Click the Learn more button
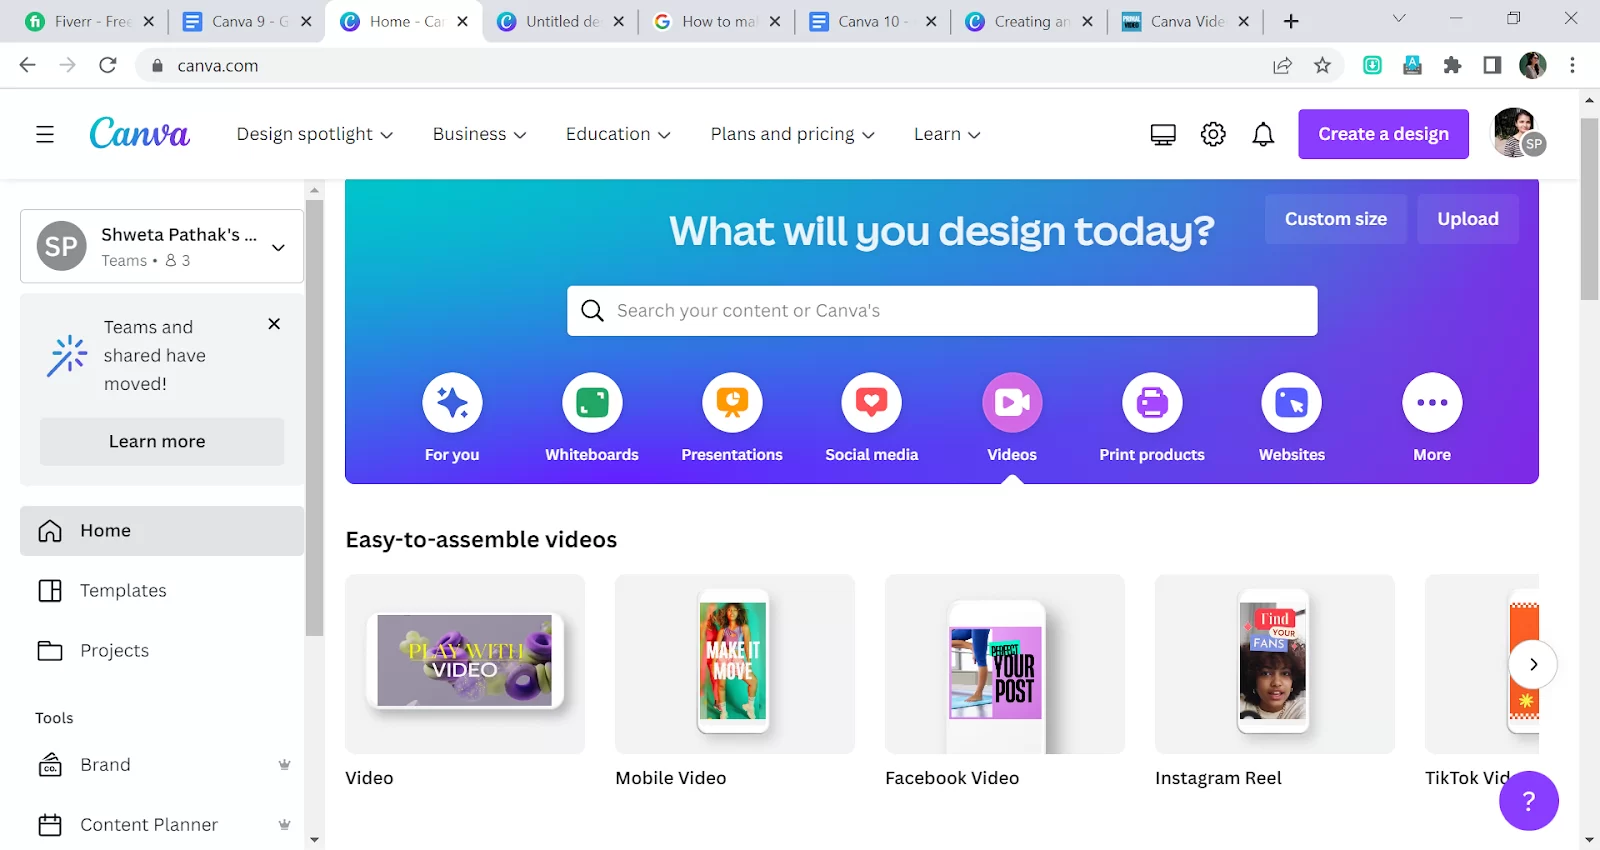Image resolution: width=1600 pixels, height=850 pixels. point(162,441)
